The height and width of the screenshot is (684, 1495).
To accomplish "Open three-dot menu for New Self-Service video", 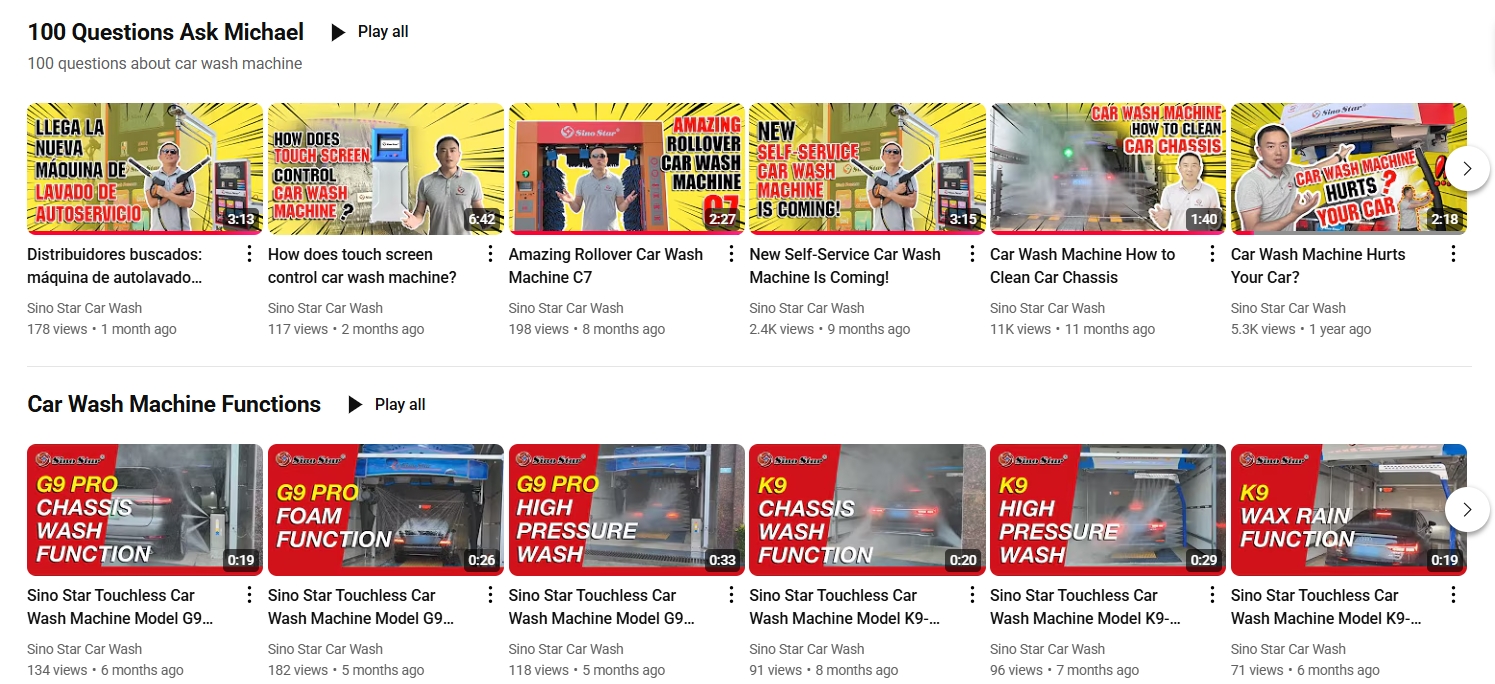I will tap(972, 254).
